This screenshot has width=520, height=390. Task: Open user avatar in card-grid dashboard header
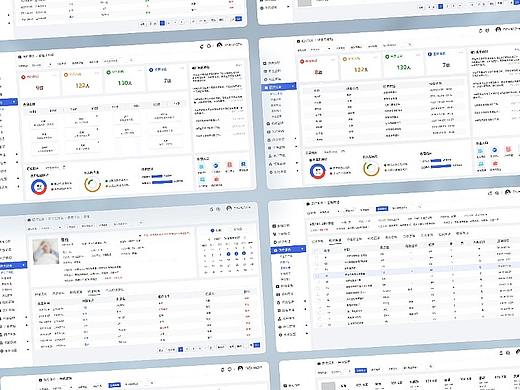click(219, 45)
